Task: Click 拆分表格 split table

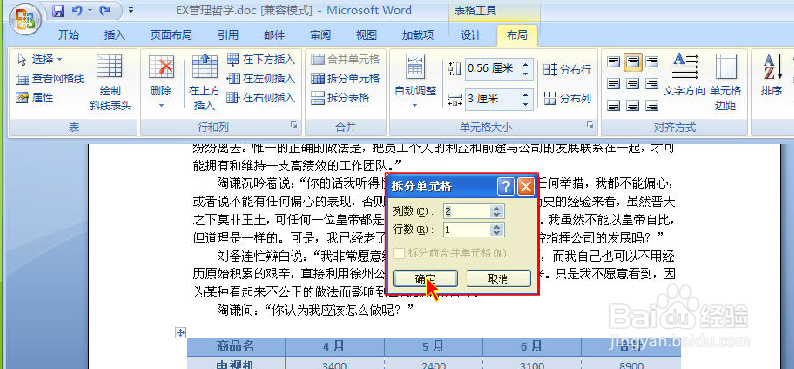Action: 340,97
